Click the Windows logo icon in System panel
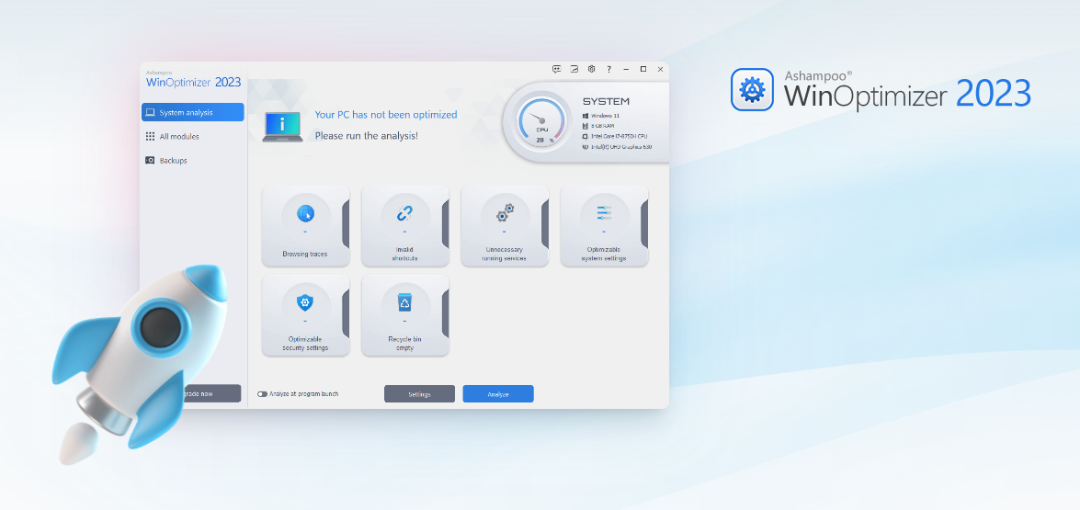The width and height of the screenshot is (1080, 510). [585, 116]
